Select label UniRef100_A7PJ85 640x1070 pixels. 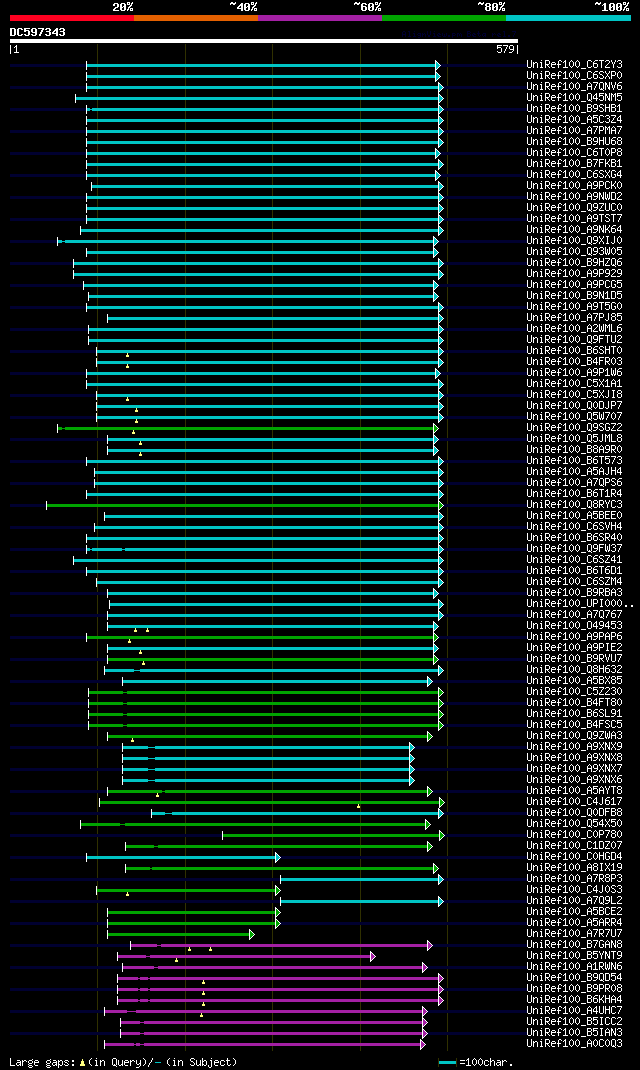[x=574, y=318]
